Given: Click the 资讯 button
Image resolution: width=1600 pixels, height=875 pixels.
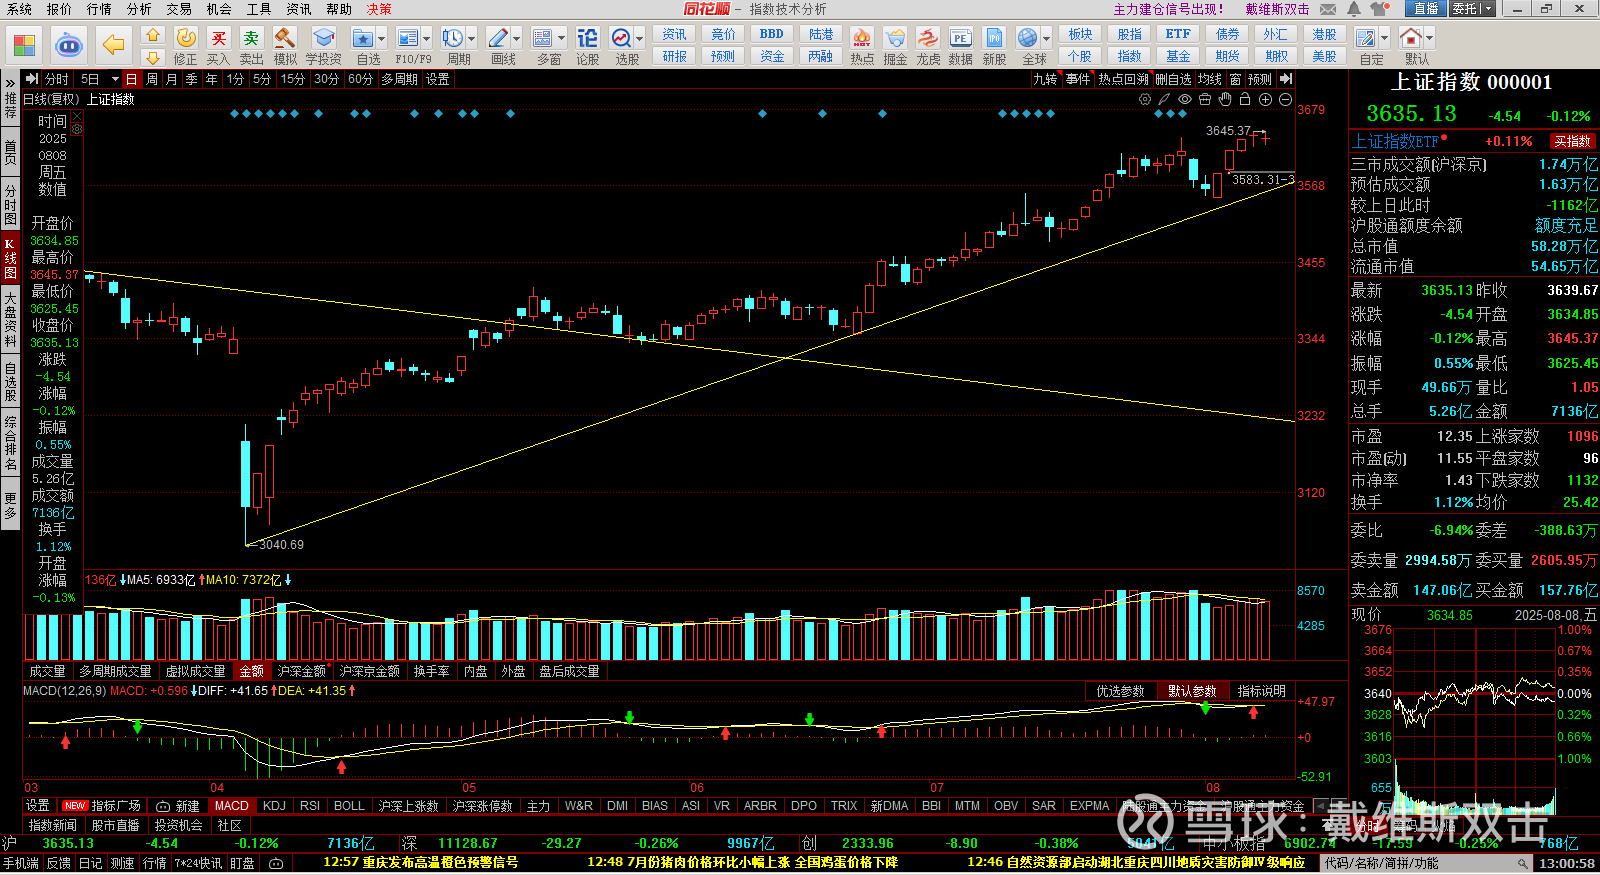Looking at the screenshot, I should [x=675, y=34].
